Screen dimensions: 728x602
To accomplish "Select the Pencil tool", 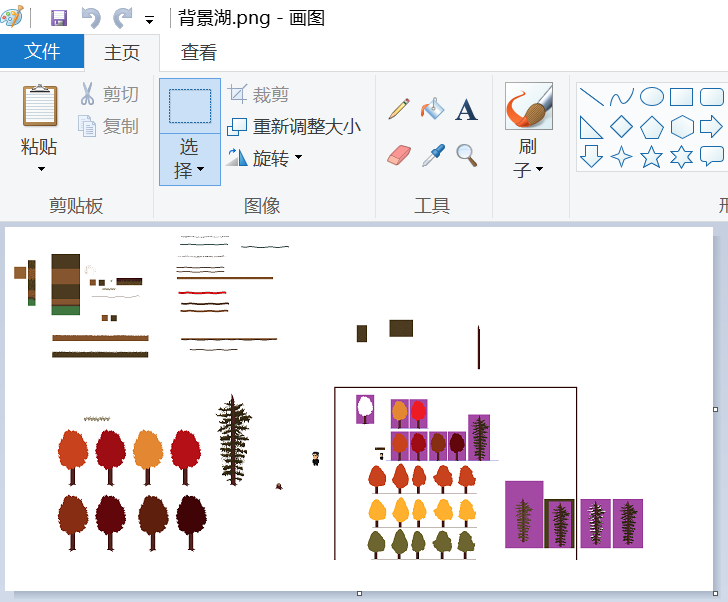I will tap(399, 109).
